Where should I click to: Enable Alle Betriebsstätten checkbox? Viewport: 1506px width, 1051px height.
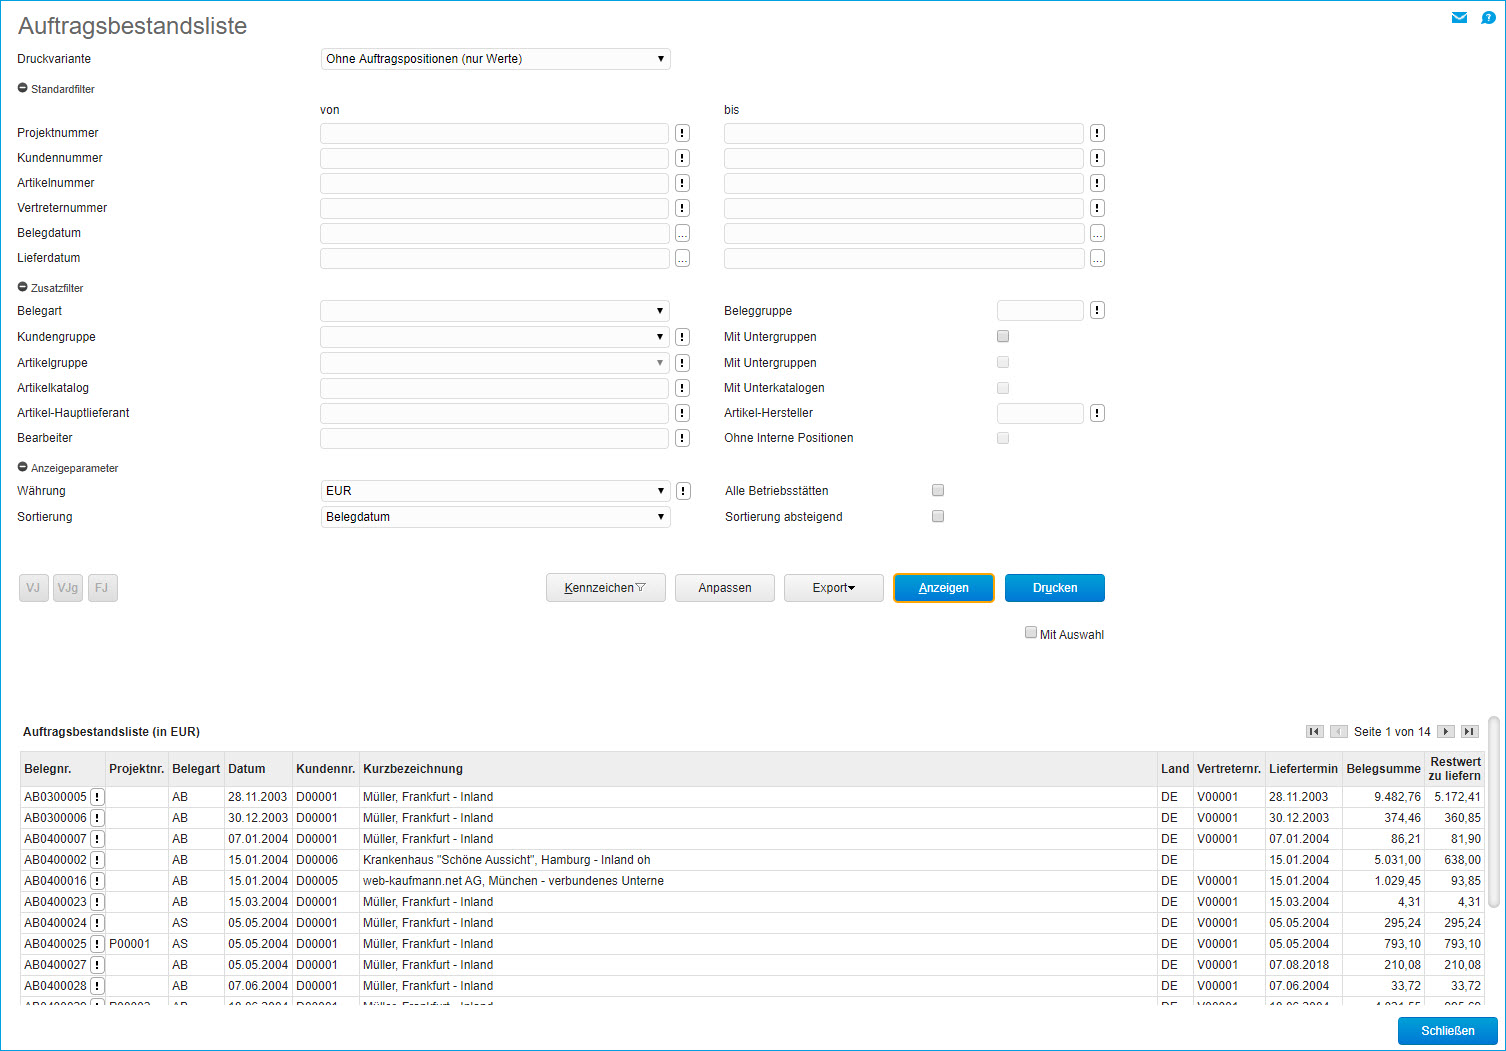938,490
